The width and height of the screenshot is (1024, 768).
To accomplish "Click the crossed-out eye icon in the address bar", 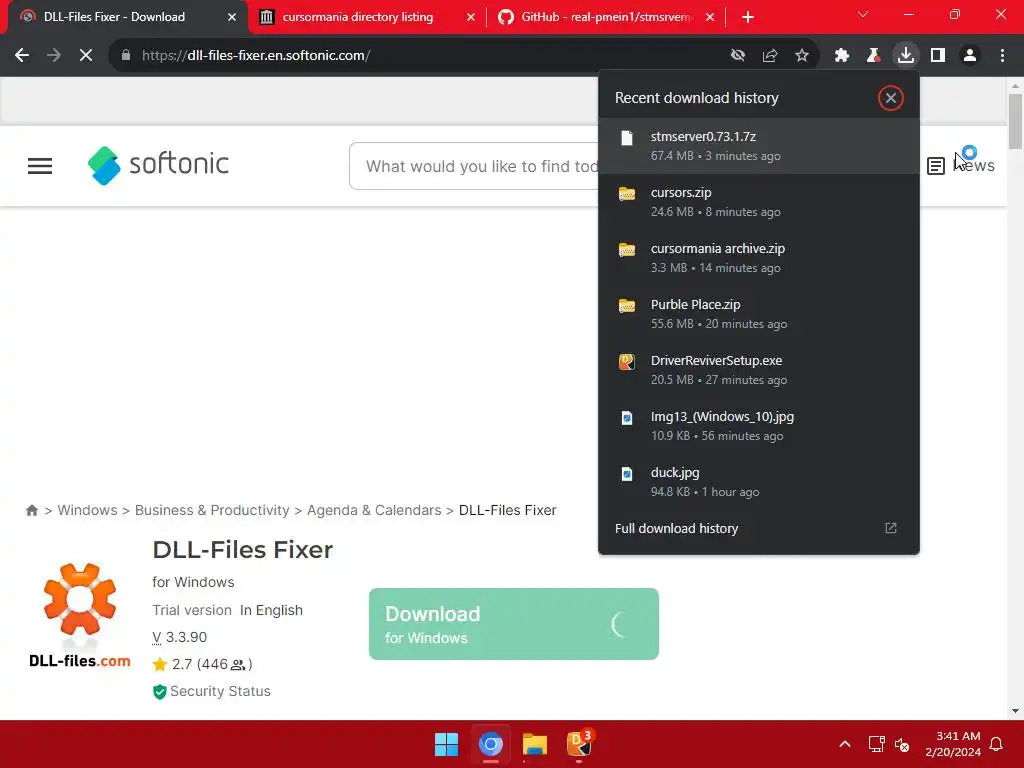I will [x=738, y=56].
